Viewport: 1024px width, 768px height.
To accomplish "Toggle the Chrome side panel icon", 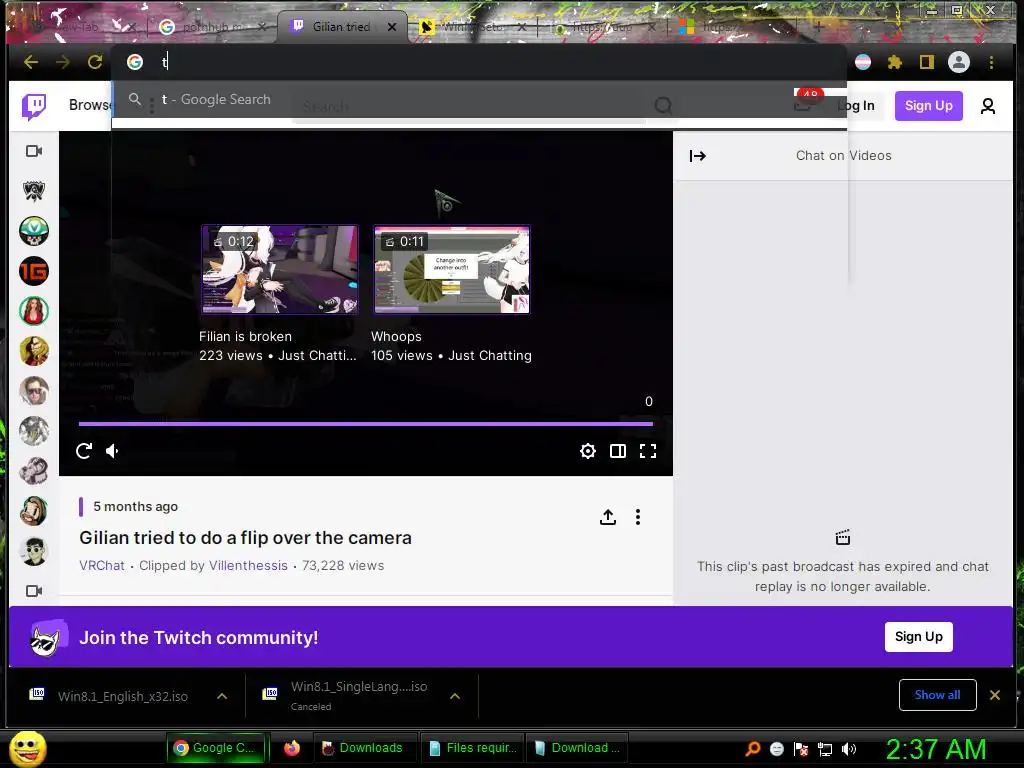I will pos(927,62).
